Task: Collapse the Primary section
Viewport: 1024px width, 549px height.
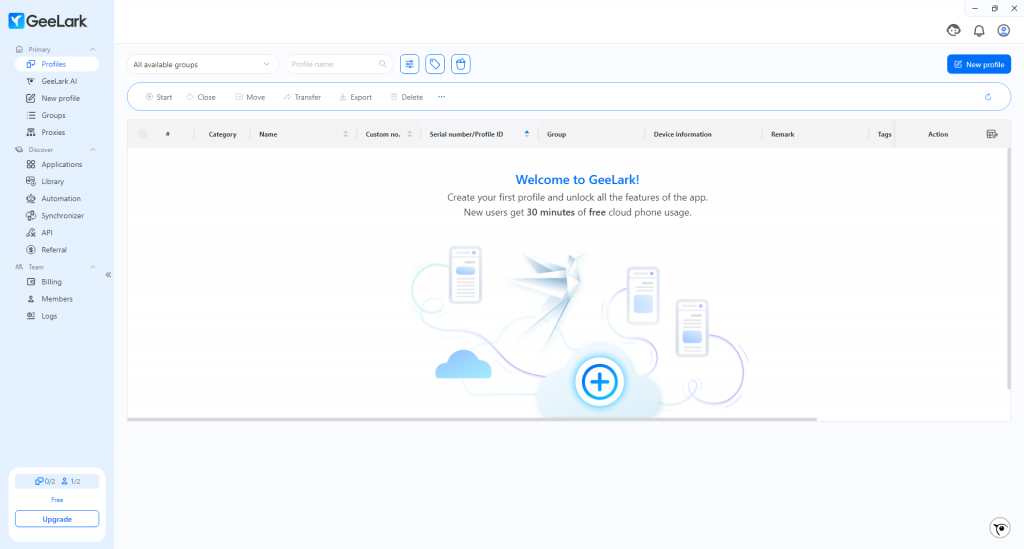Action: click(x=92, y=49)
